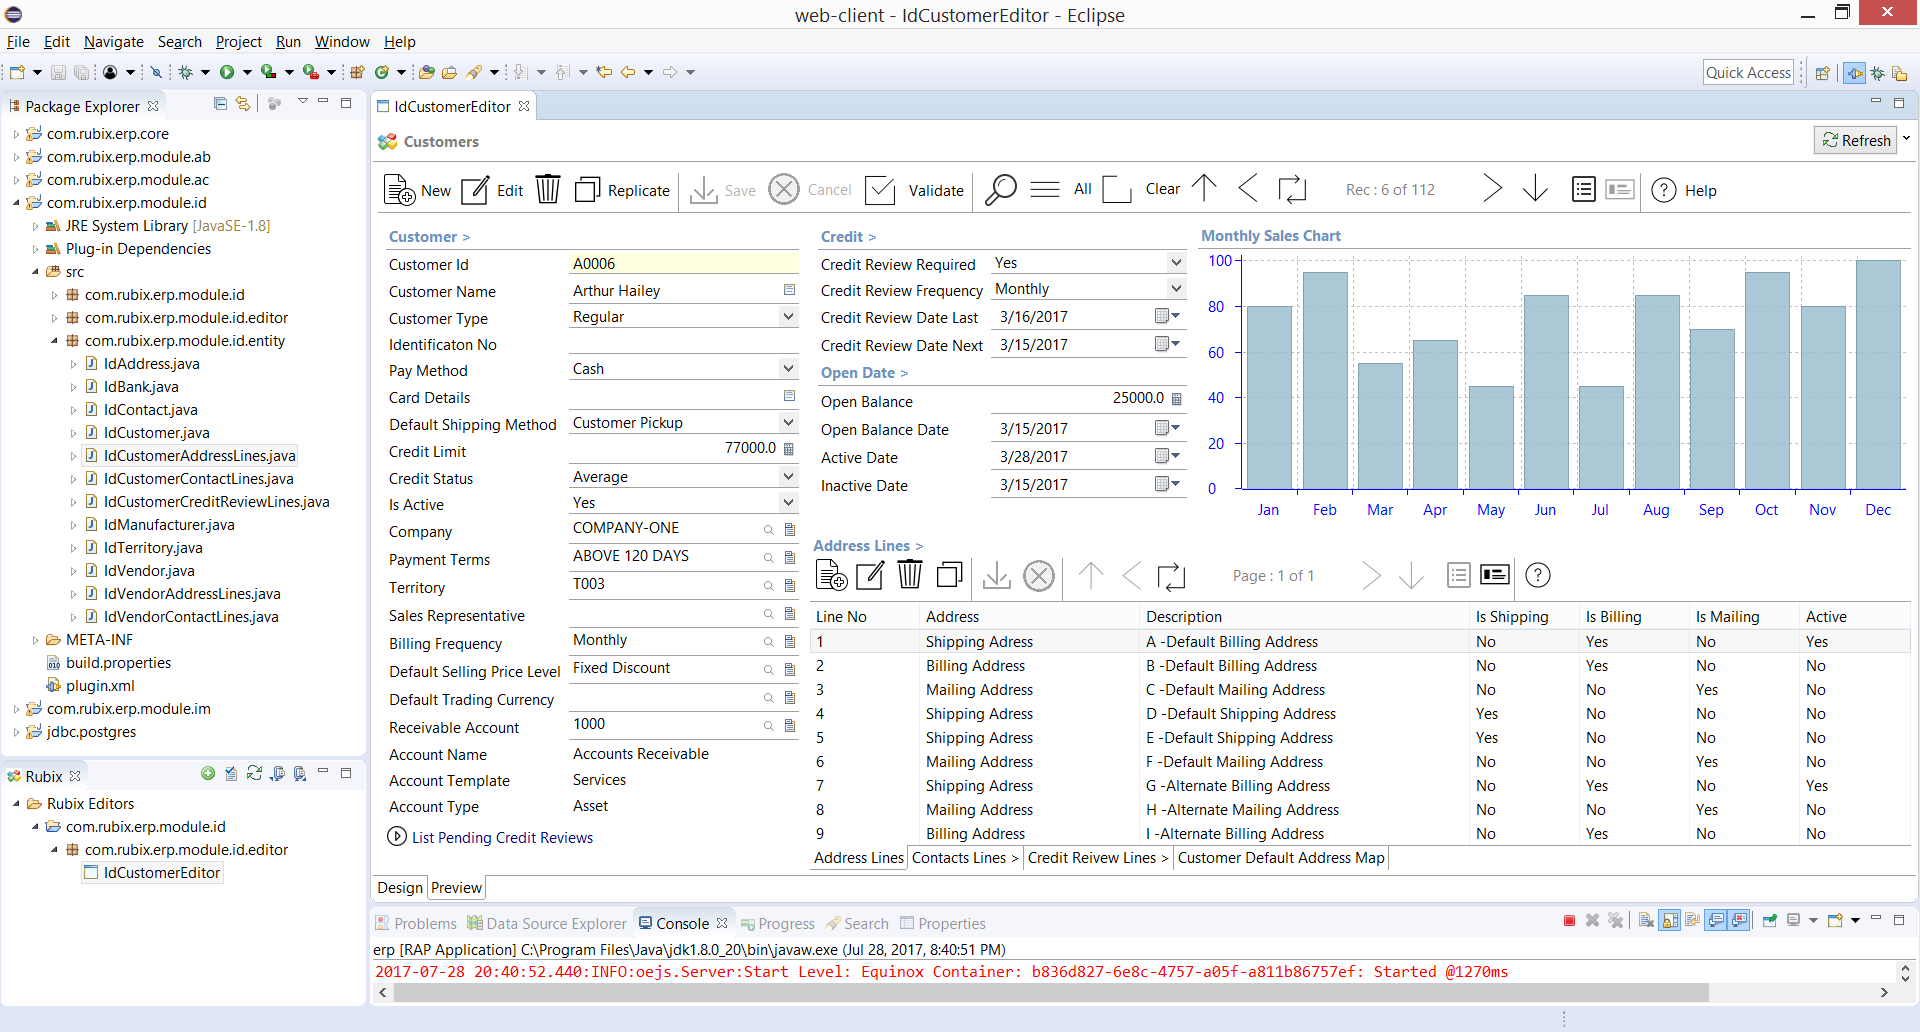The width and height of the screenshot is (1920, 1032).
Task: Click Customer Name input field
Action: point(676,290)
